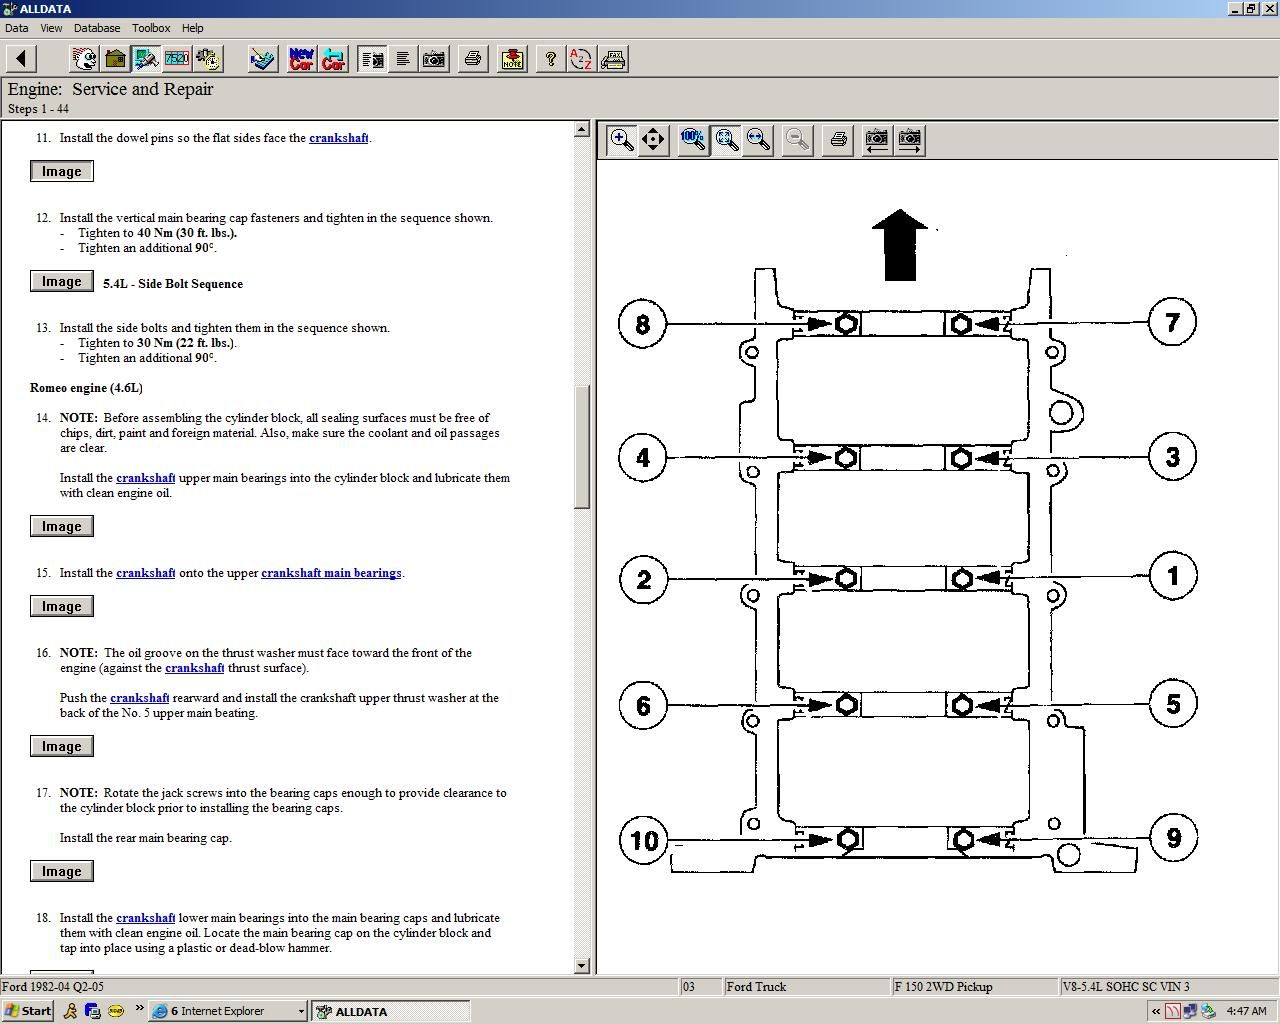The height and width of the screenshot is (1024, 1280).
Task: Click the red NOTE pushpin icon
Action: [512, 59]
